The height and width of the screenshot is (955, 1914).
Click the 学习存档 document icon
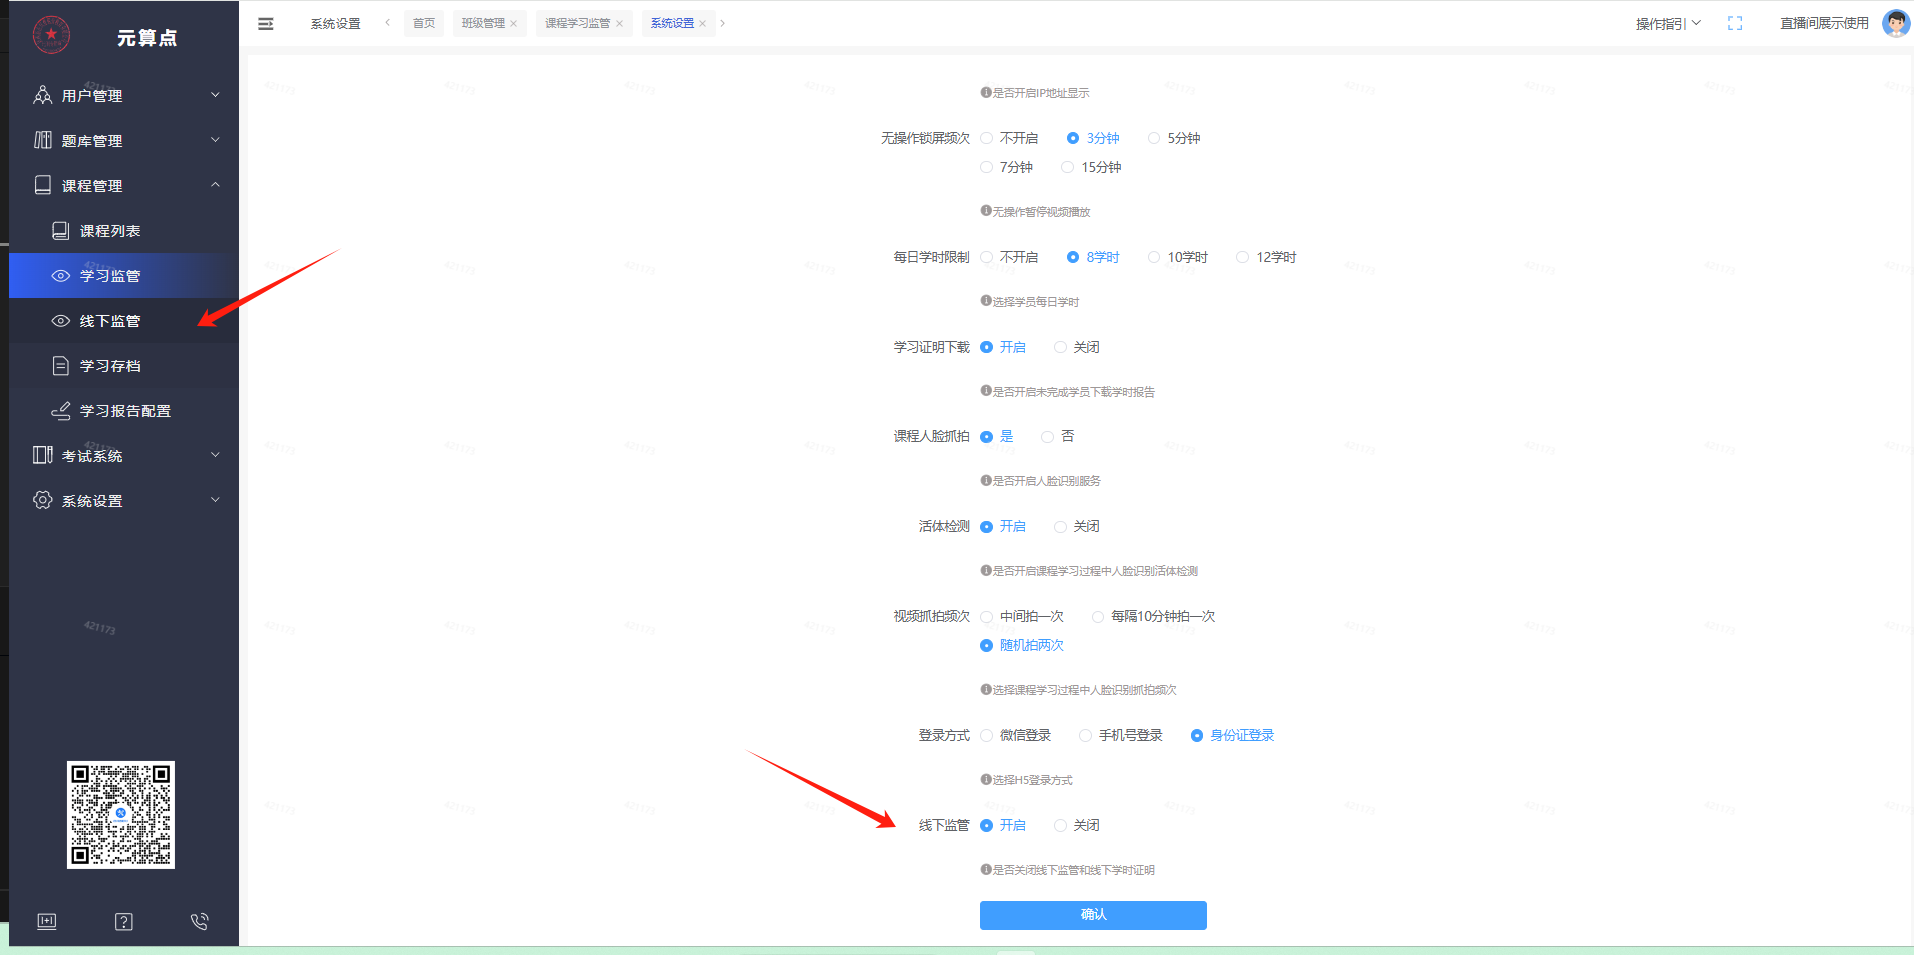[61, 366]
